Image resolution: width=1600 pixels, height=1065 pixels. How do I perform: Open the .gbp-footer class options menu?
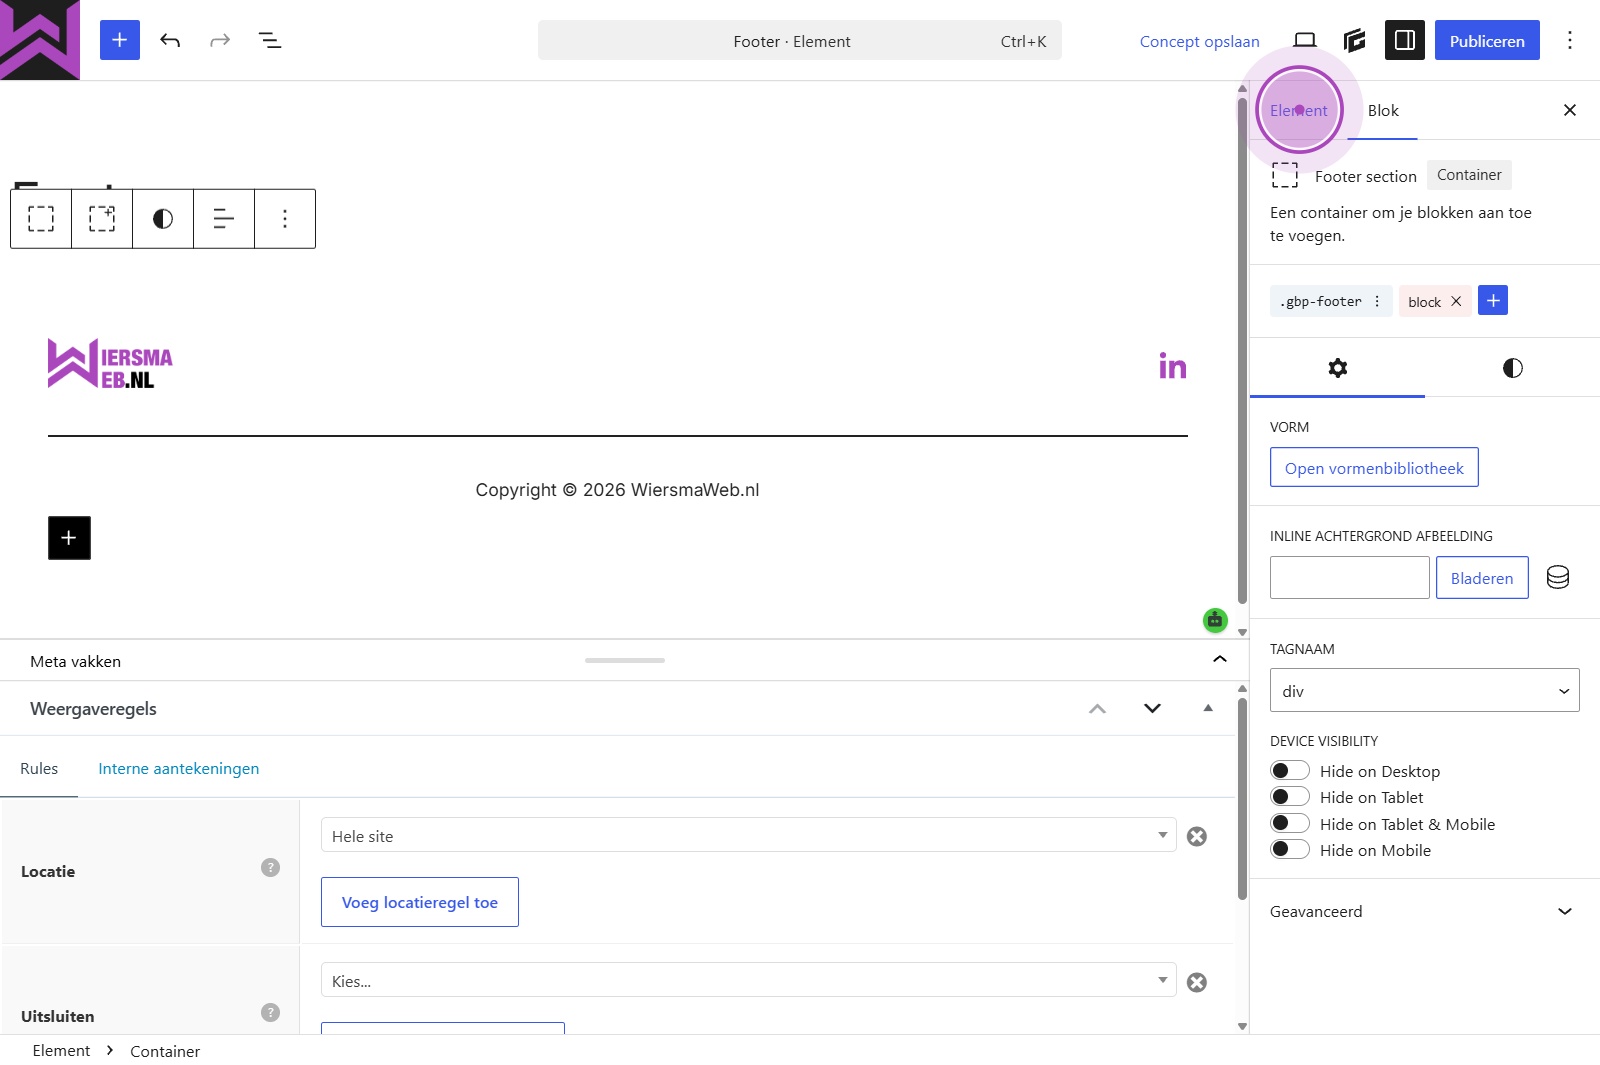(1377, 301)
